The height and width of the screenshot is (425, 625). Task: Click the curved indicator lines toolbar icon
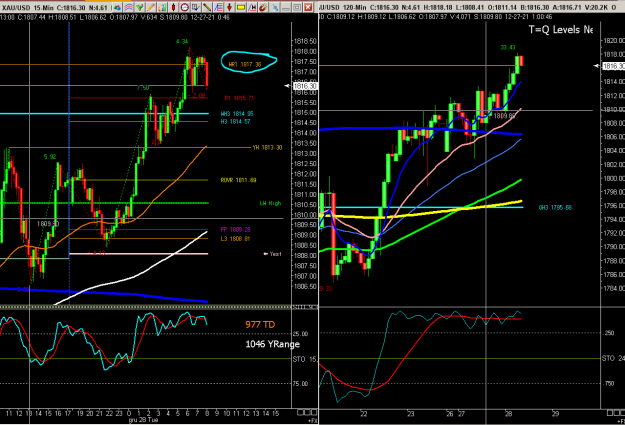(x=128, y=7)
